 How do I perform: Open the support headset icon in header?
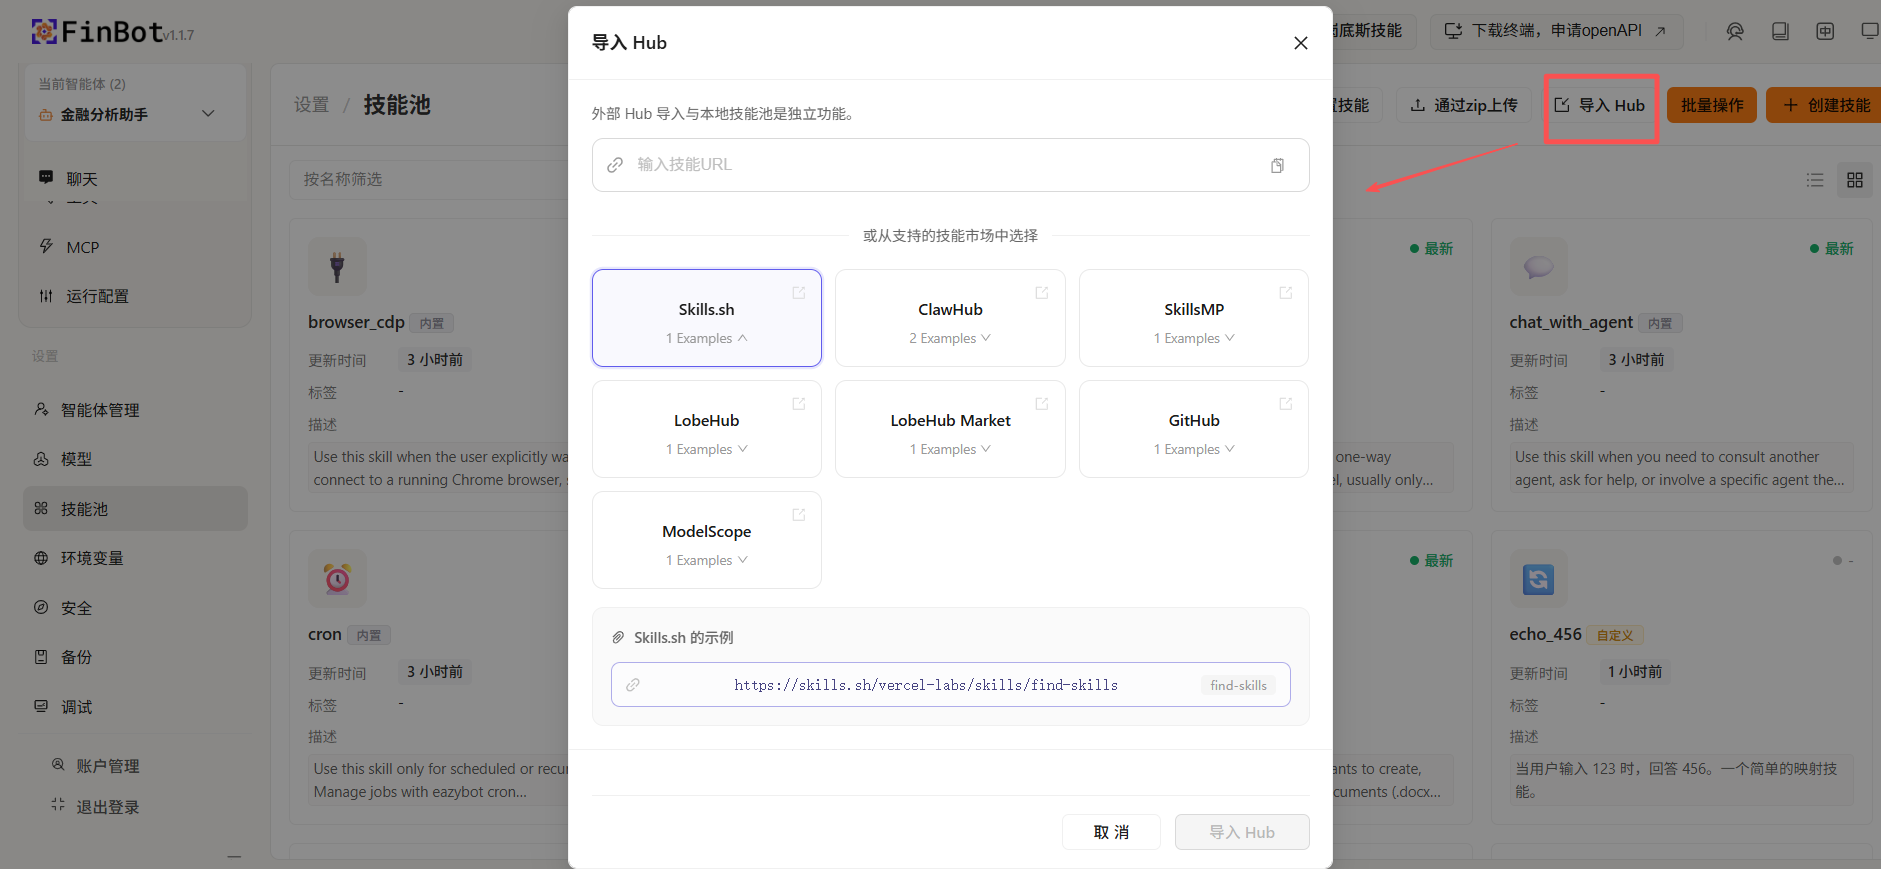1735,31
